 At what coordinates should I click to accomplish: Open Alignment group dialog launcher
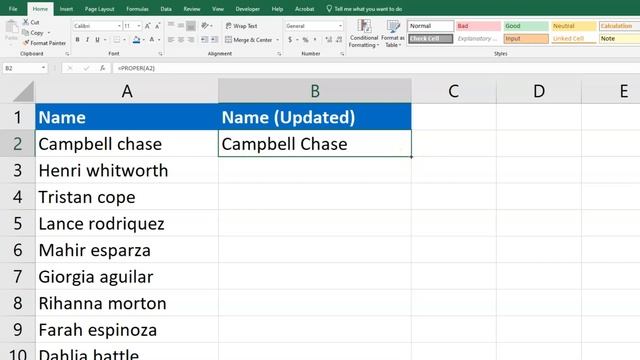(279, 54)
